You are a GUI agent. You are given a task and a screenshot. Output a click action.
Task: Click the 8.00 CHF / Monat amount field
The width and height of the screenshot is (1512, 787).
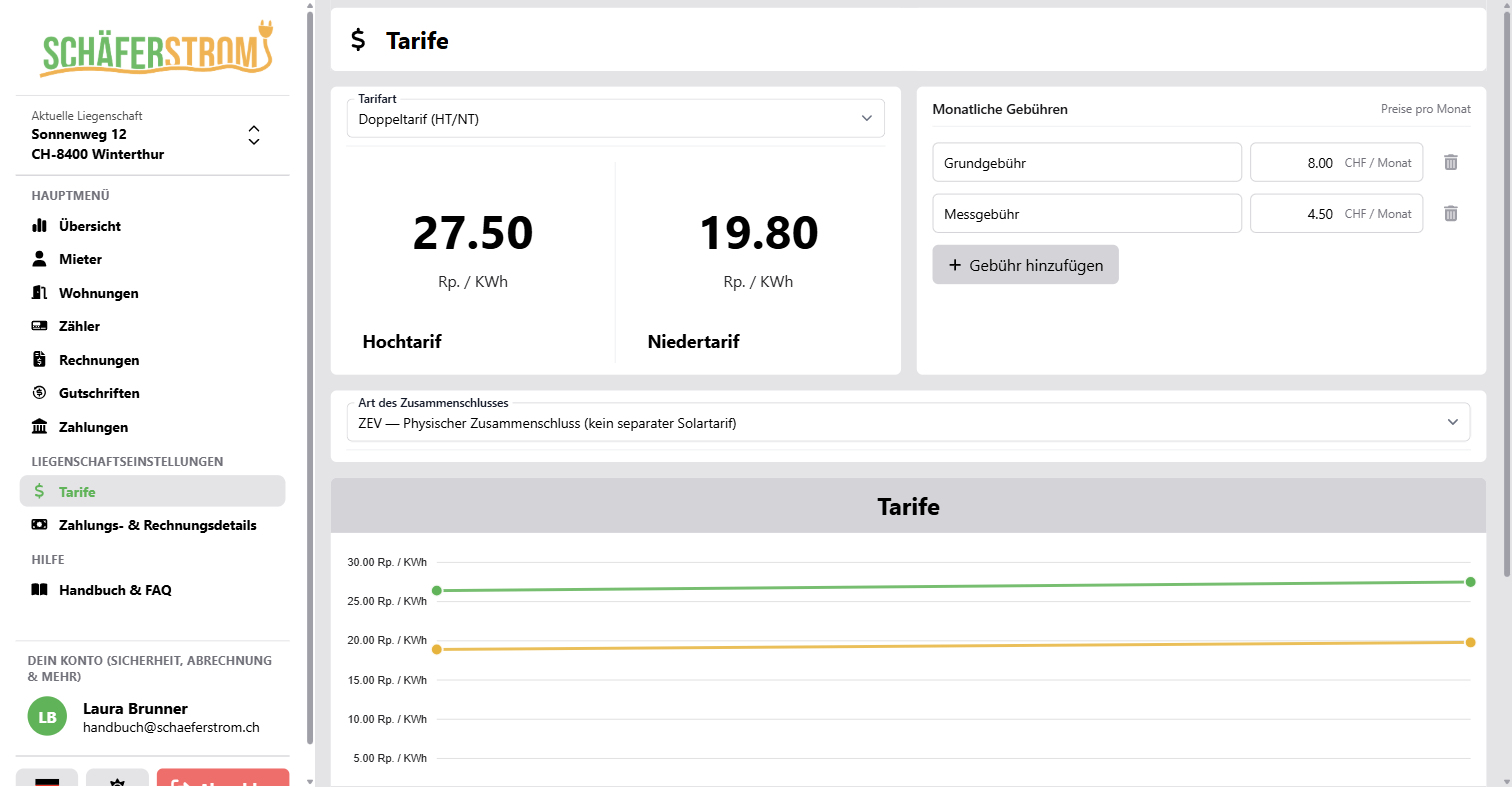tap(1337, 162)
